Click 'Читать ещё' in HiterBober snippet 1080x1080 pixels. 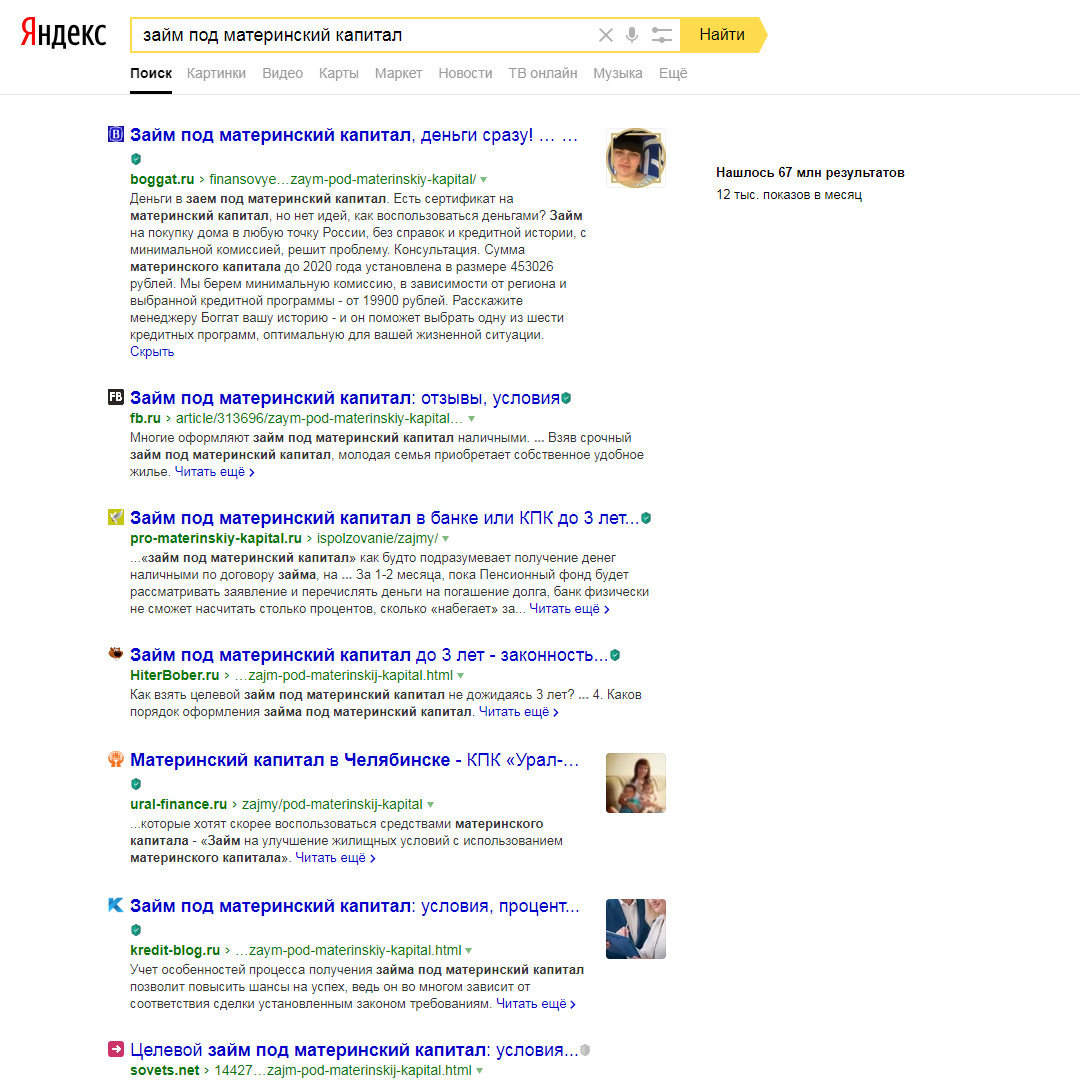pyautogui.click(x=519, y=712)
